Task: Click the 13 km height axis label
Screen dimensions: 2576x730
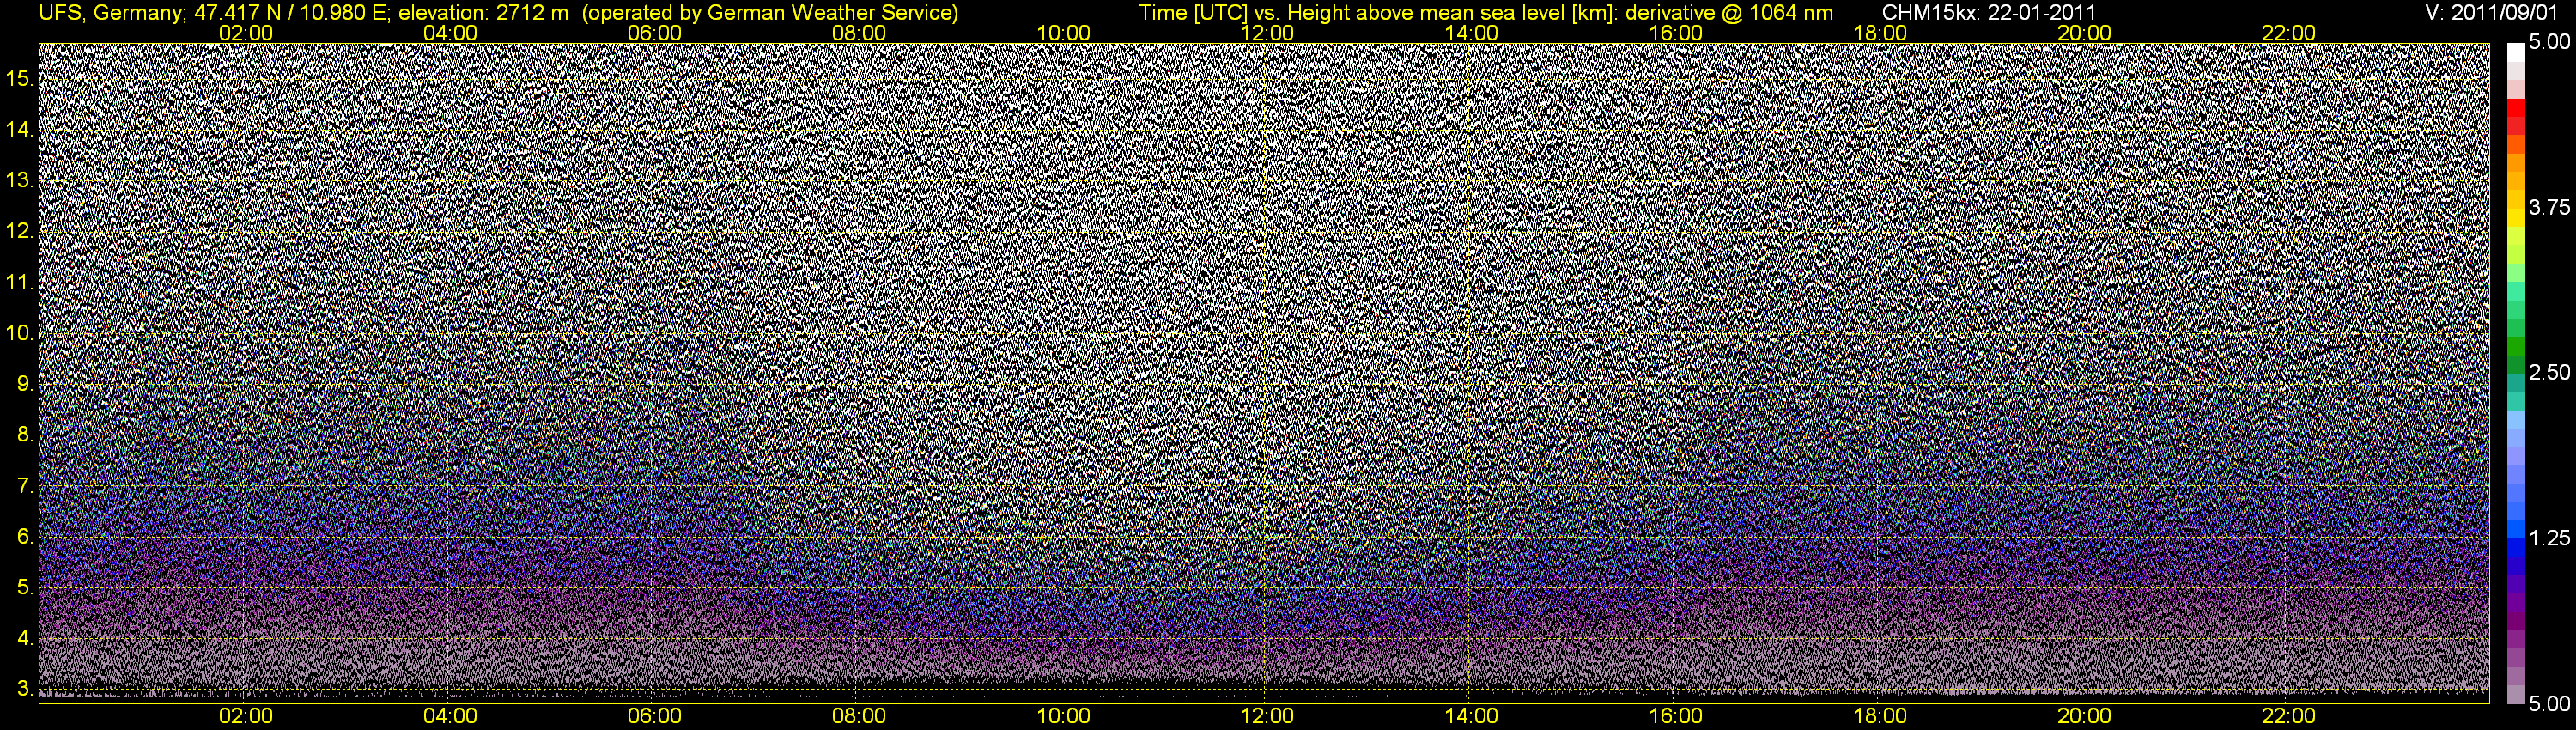Action: [x=20, y=180]
